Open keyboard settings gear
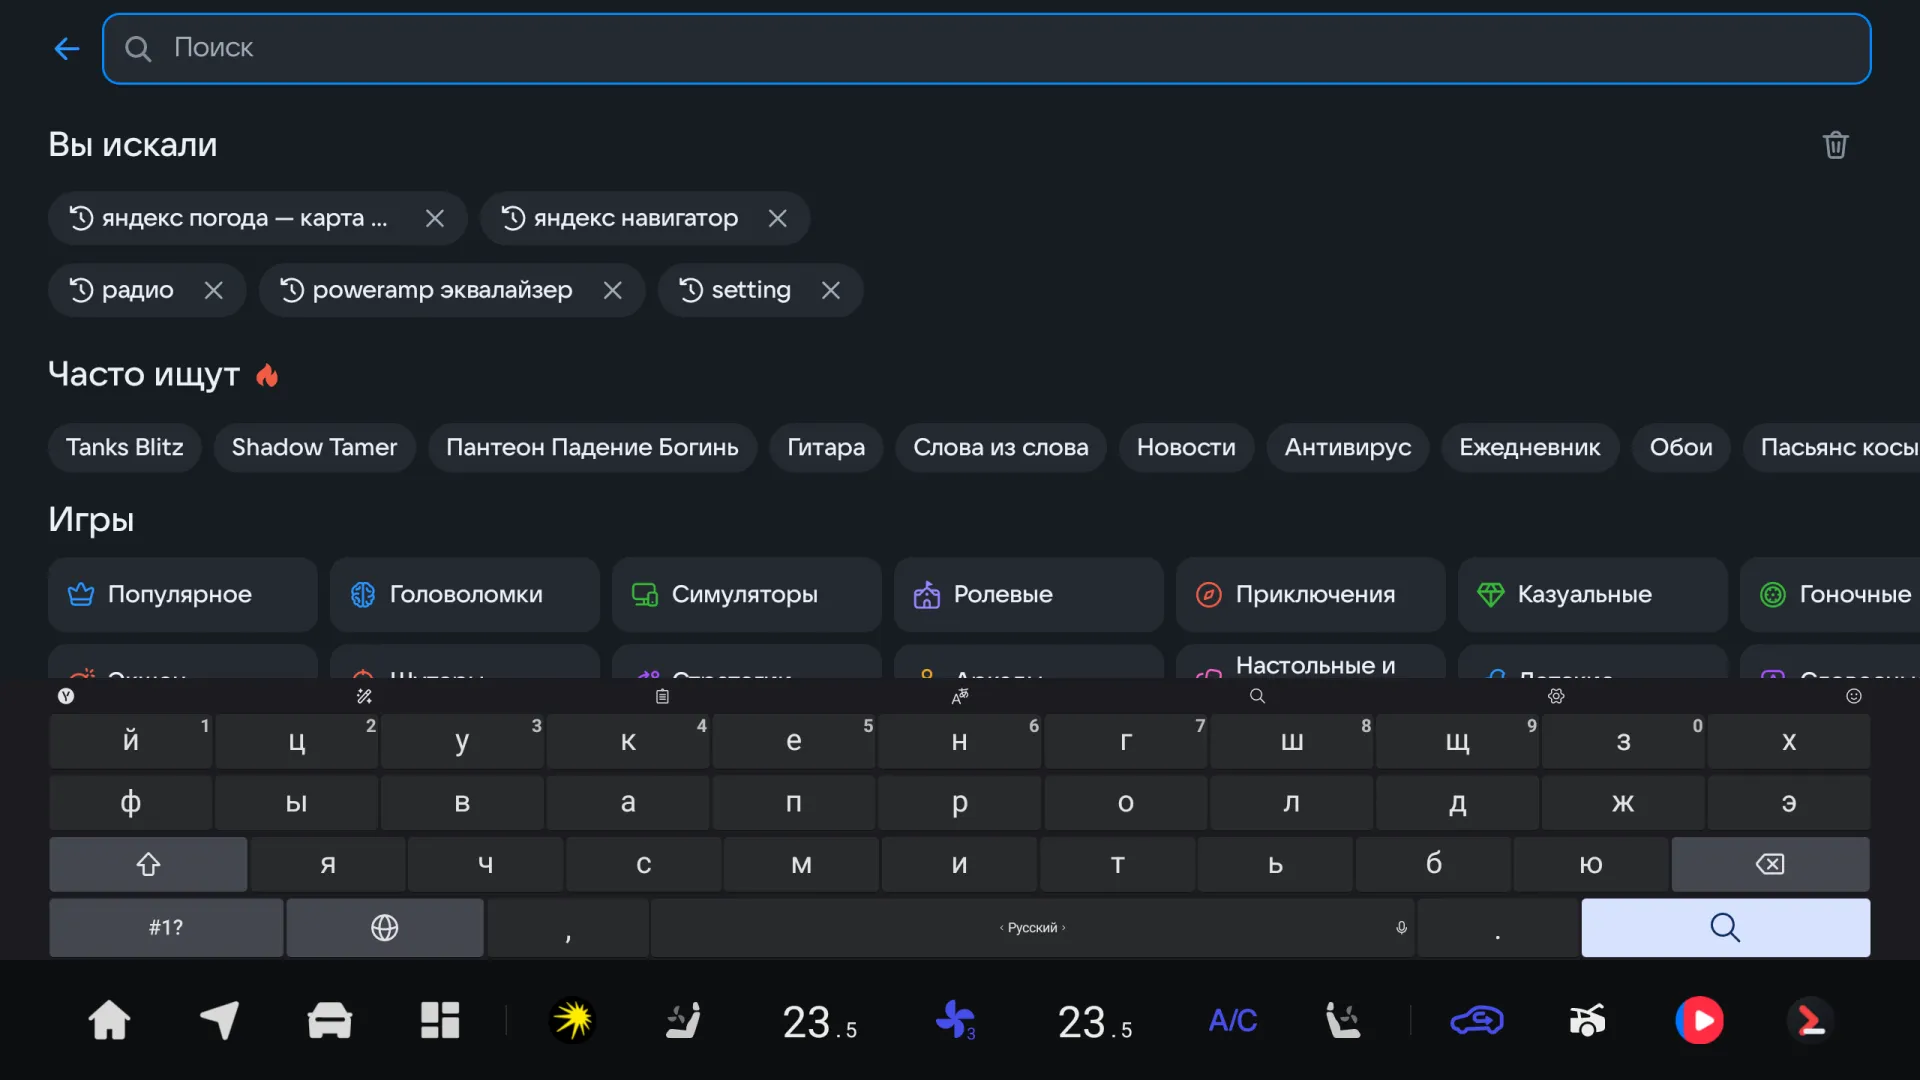Image resolution: width=1920 pixels, height=1080 pixels. pos(1556,696)
